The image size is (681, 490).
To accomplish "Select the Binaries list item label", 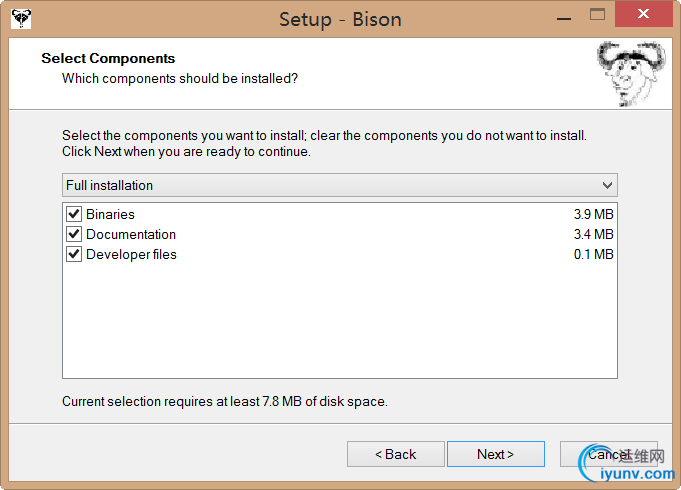I will click(110, 214).
